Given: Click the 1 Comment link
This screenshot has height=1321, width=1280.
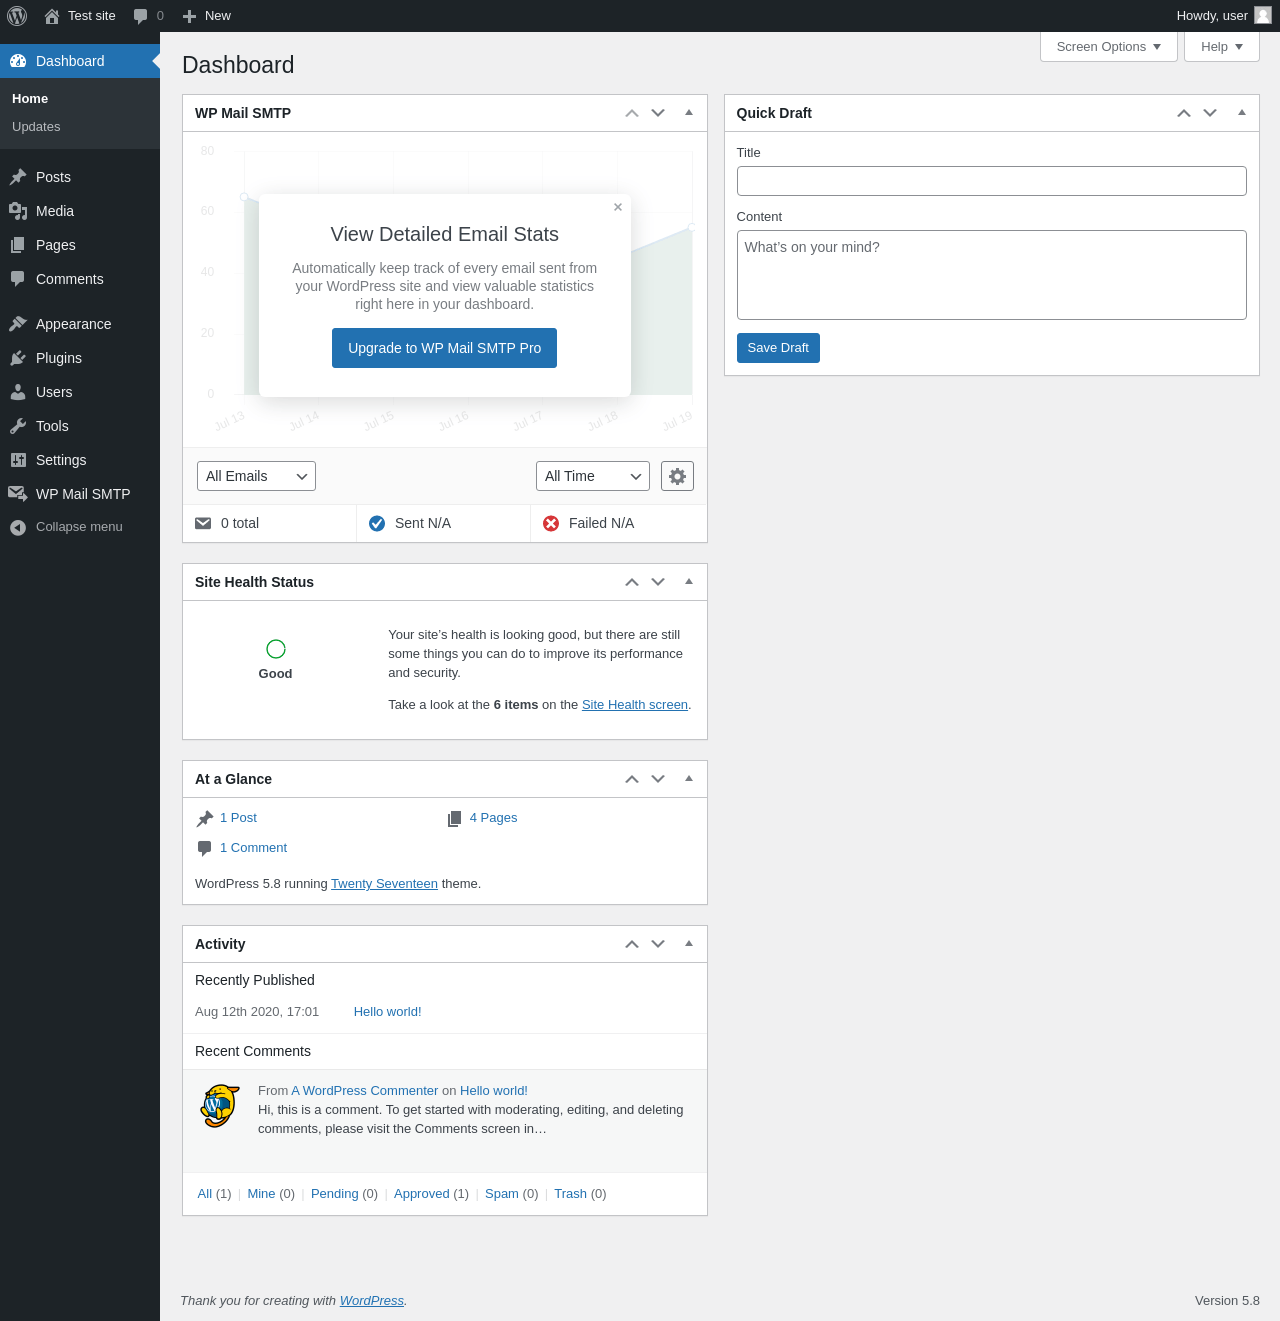Looking at the screenshot, I should (x=253, y=848).
